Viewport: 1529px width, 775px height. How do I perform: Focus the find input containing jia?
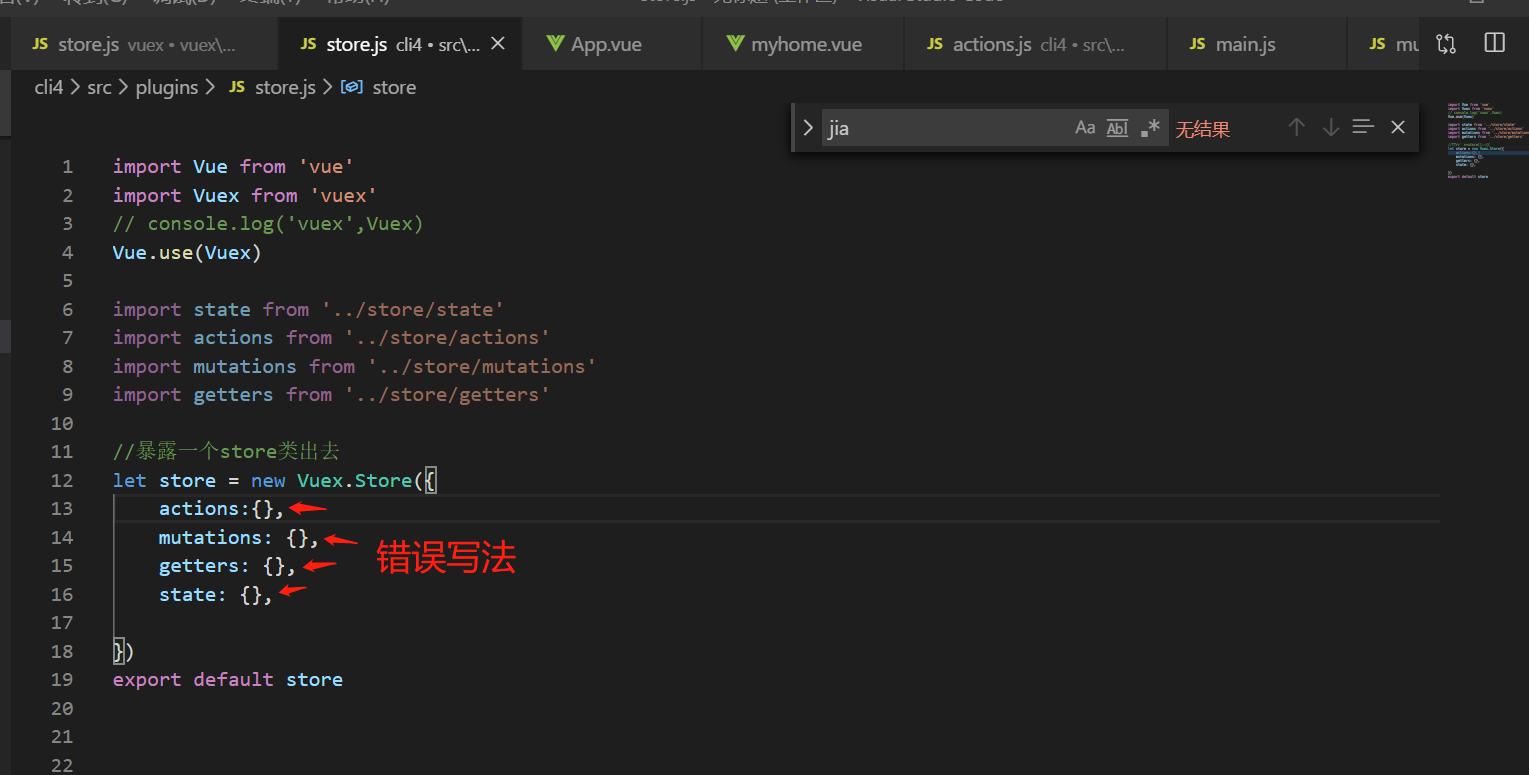945,128
